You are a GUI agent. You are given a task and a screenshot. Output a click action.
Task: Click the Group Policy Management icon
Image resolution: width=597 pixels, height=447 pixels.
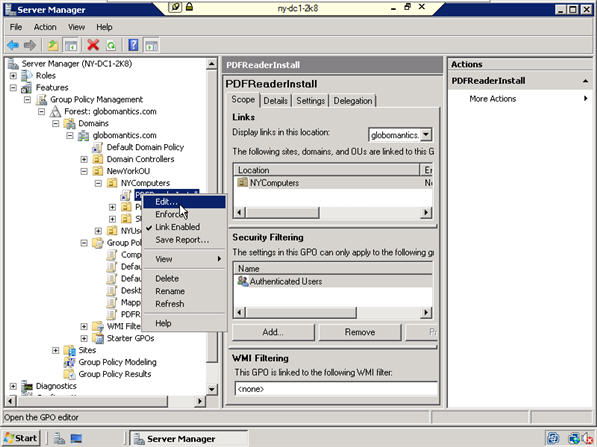pos(41,99)
